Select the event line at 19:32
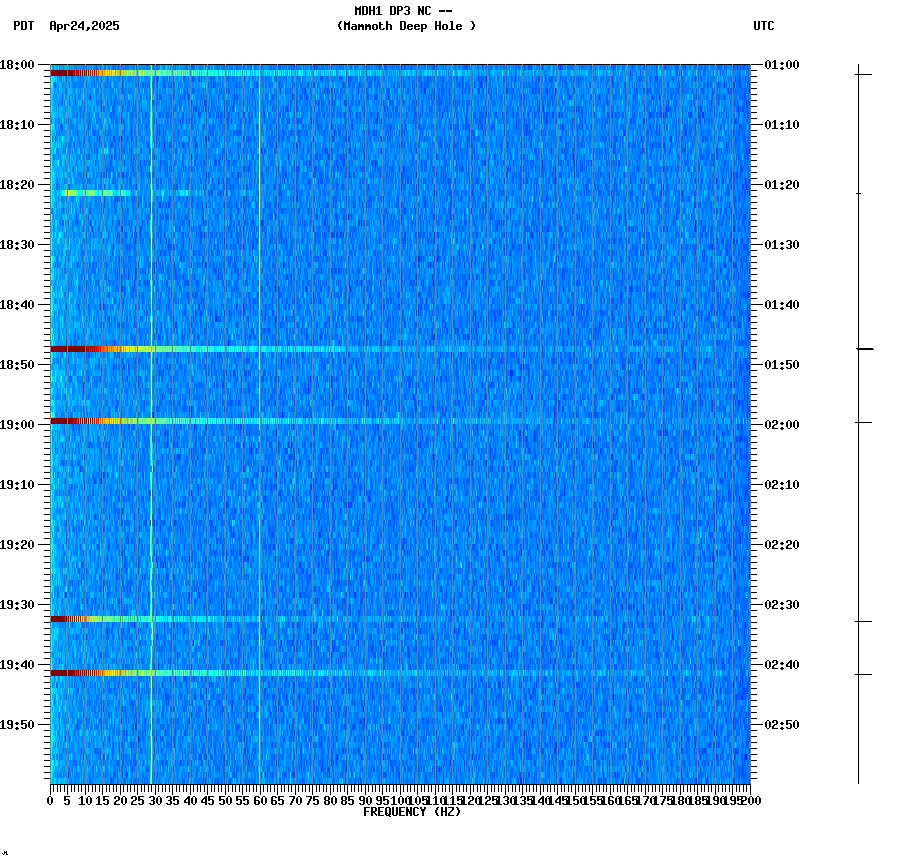This screenshot has height=864, width=902. click(x=200, y=620)
